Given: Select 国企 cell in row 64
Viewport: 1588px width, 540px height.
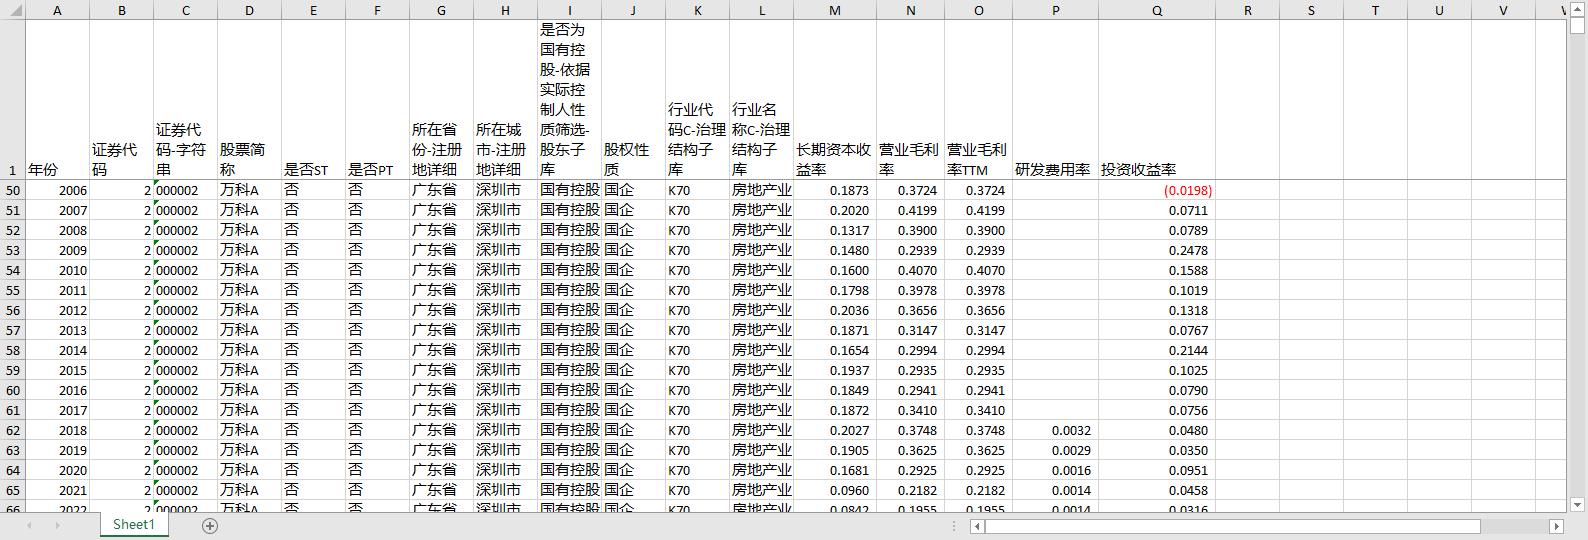Looking at the screenshot, I should (x=633, y=470).
